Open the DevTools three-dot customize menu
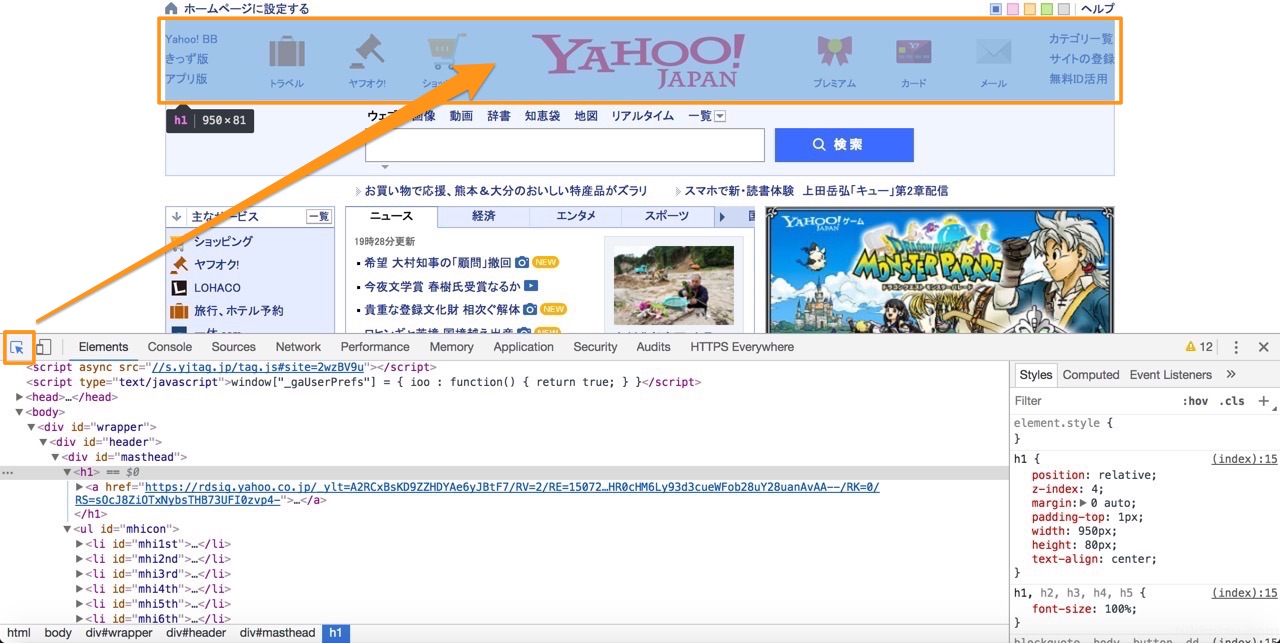Screen dimensions: 1280x643 (1236, 347)
